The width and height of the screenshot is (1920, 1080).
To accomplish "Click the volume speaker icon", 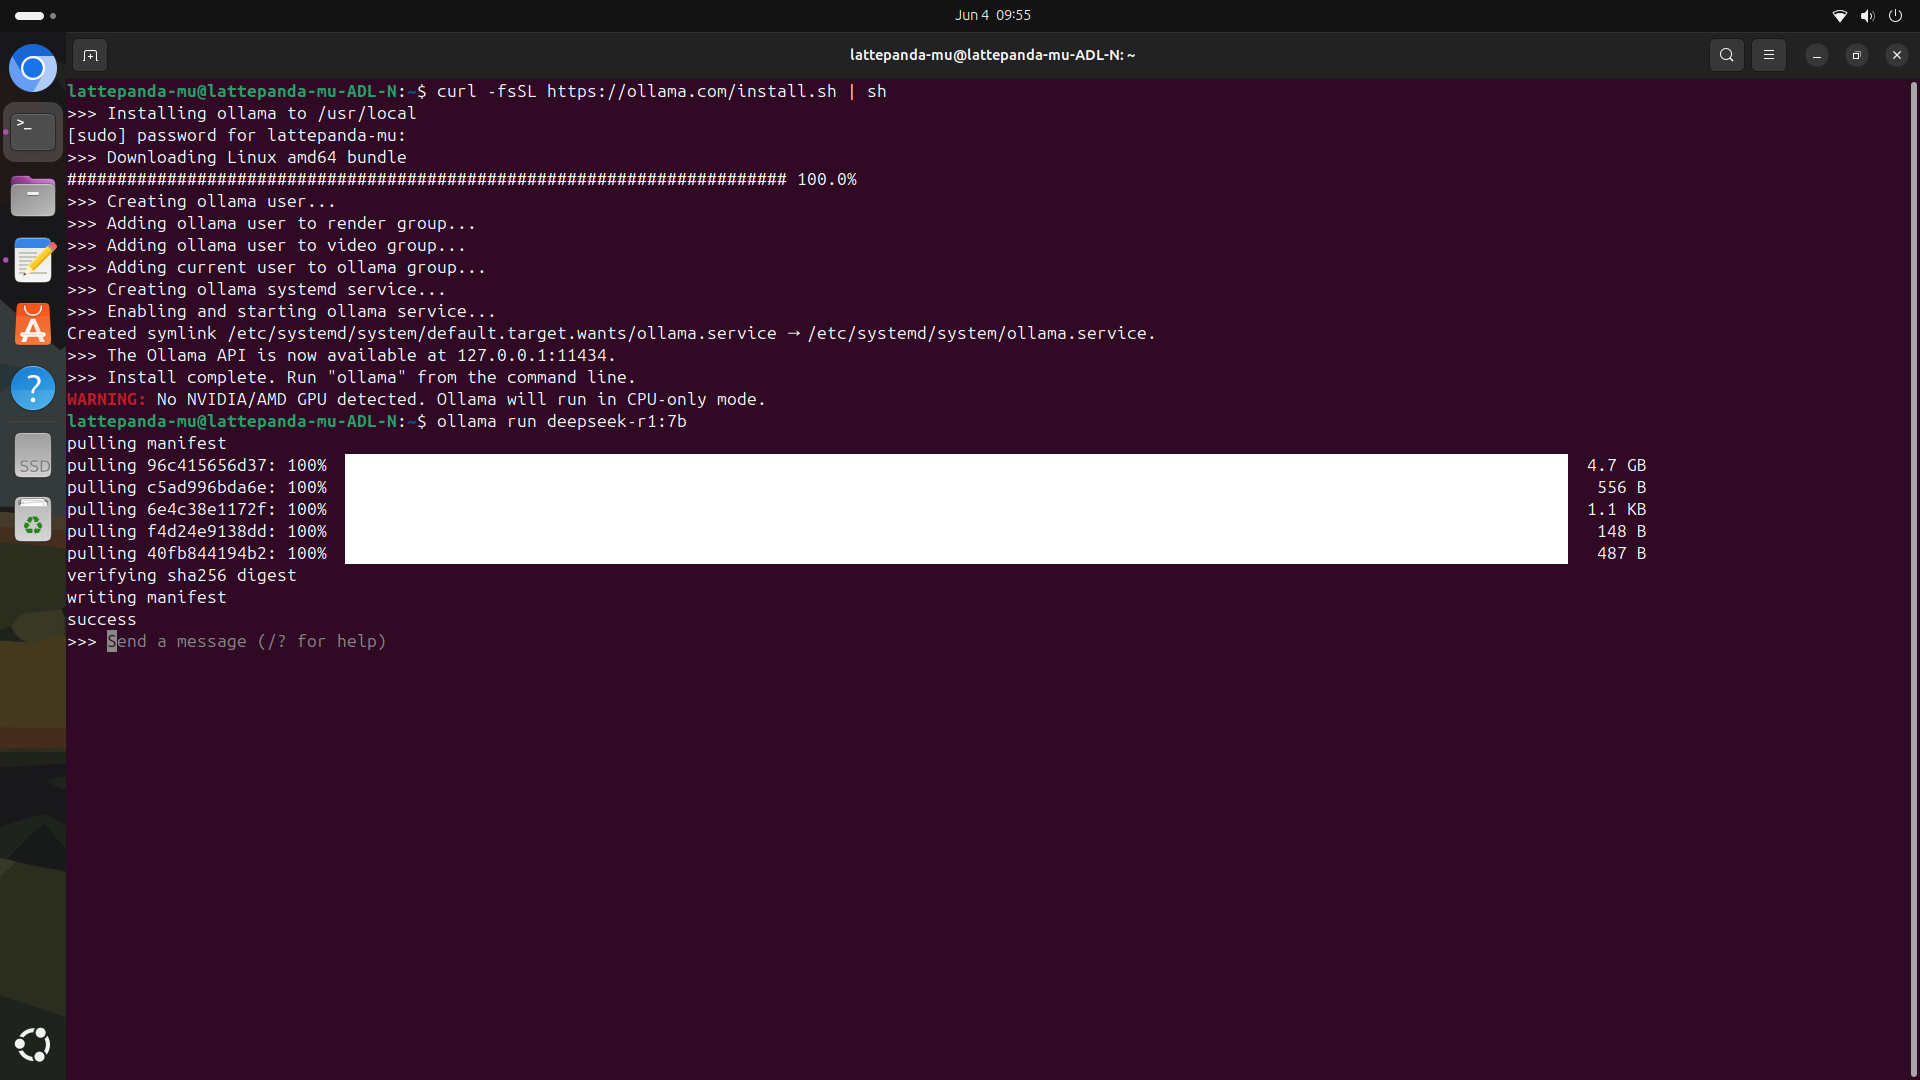I will click(x=1866, y=15).
